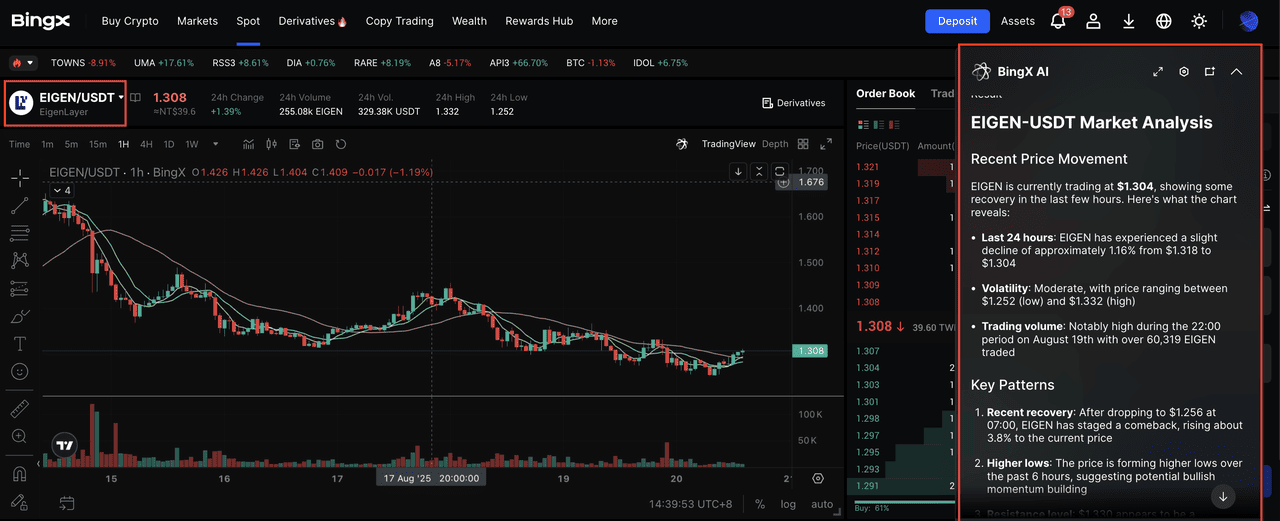
Task: Select the Fibonacci retracement tool
Action: tap(19, 233)
